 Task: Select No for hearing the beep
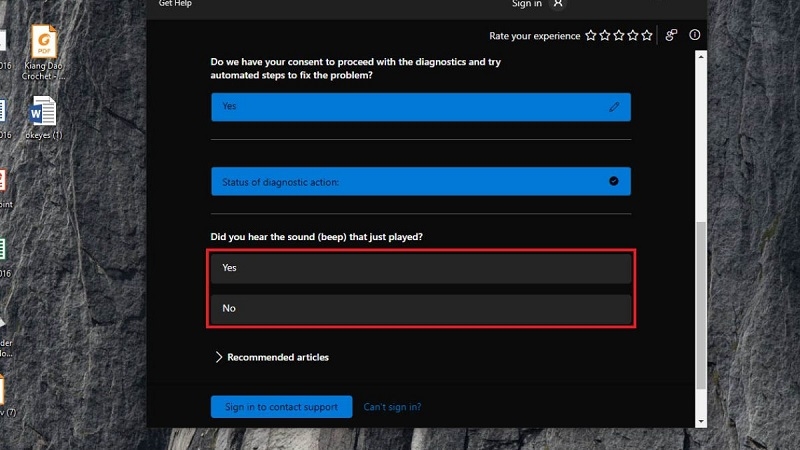coord(421,308)
